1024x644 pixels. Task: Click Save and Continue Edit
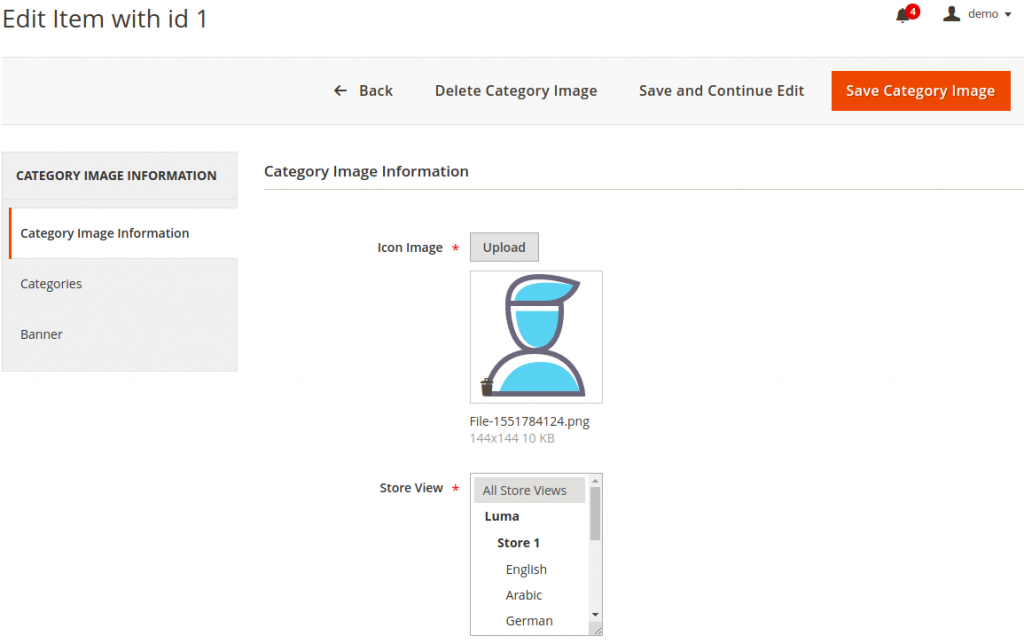721,90
